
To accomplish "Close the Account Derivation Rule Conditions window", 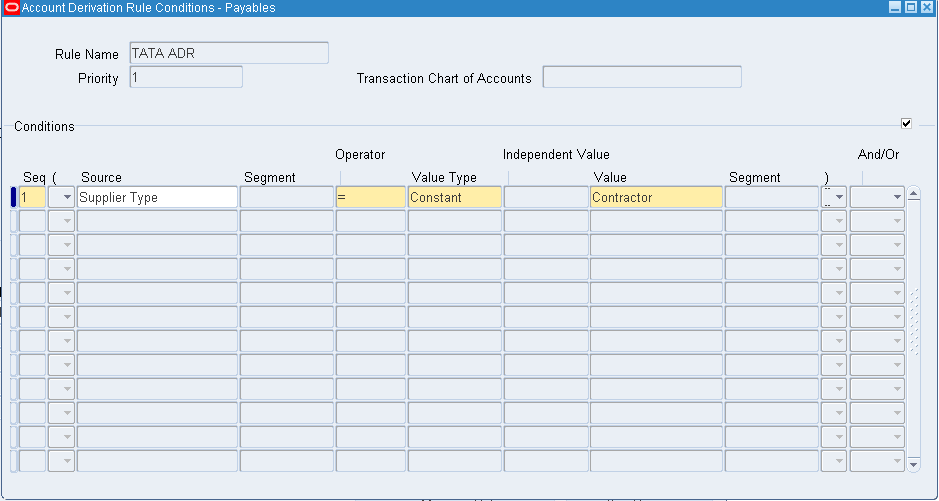I will pos(926,8).
